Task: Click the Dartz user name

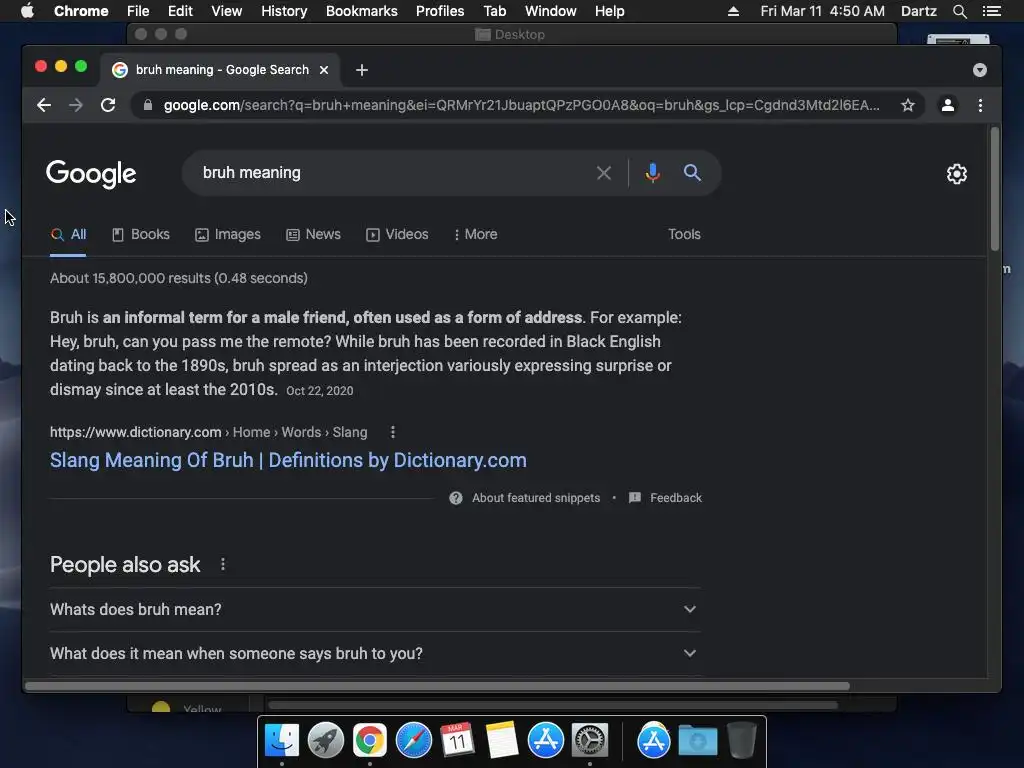Action: [x=919, y=11]
